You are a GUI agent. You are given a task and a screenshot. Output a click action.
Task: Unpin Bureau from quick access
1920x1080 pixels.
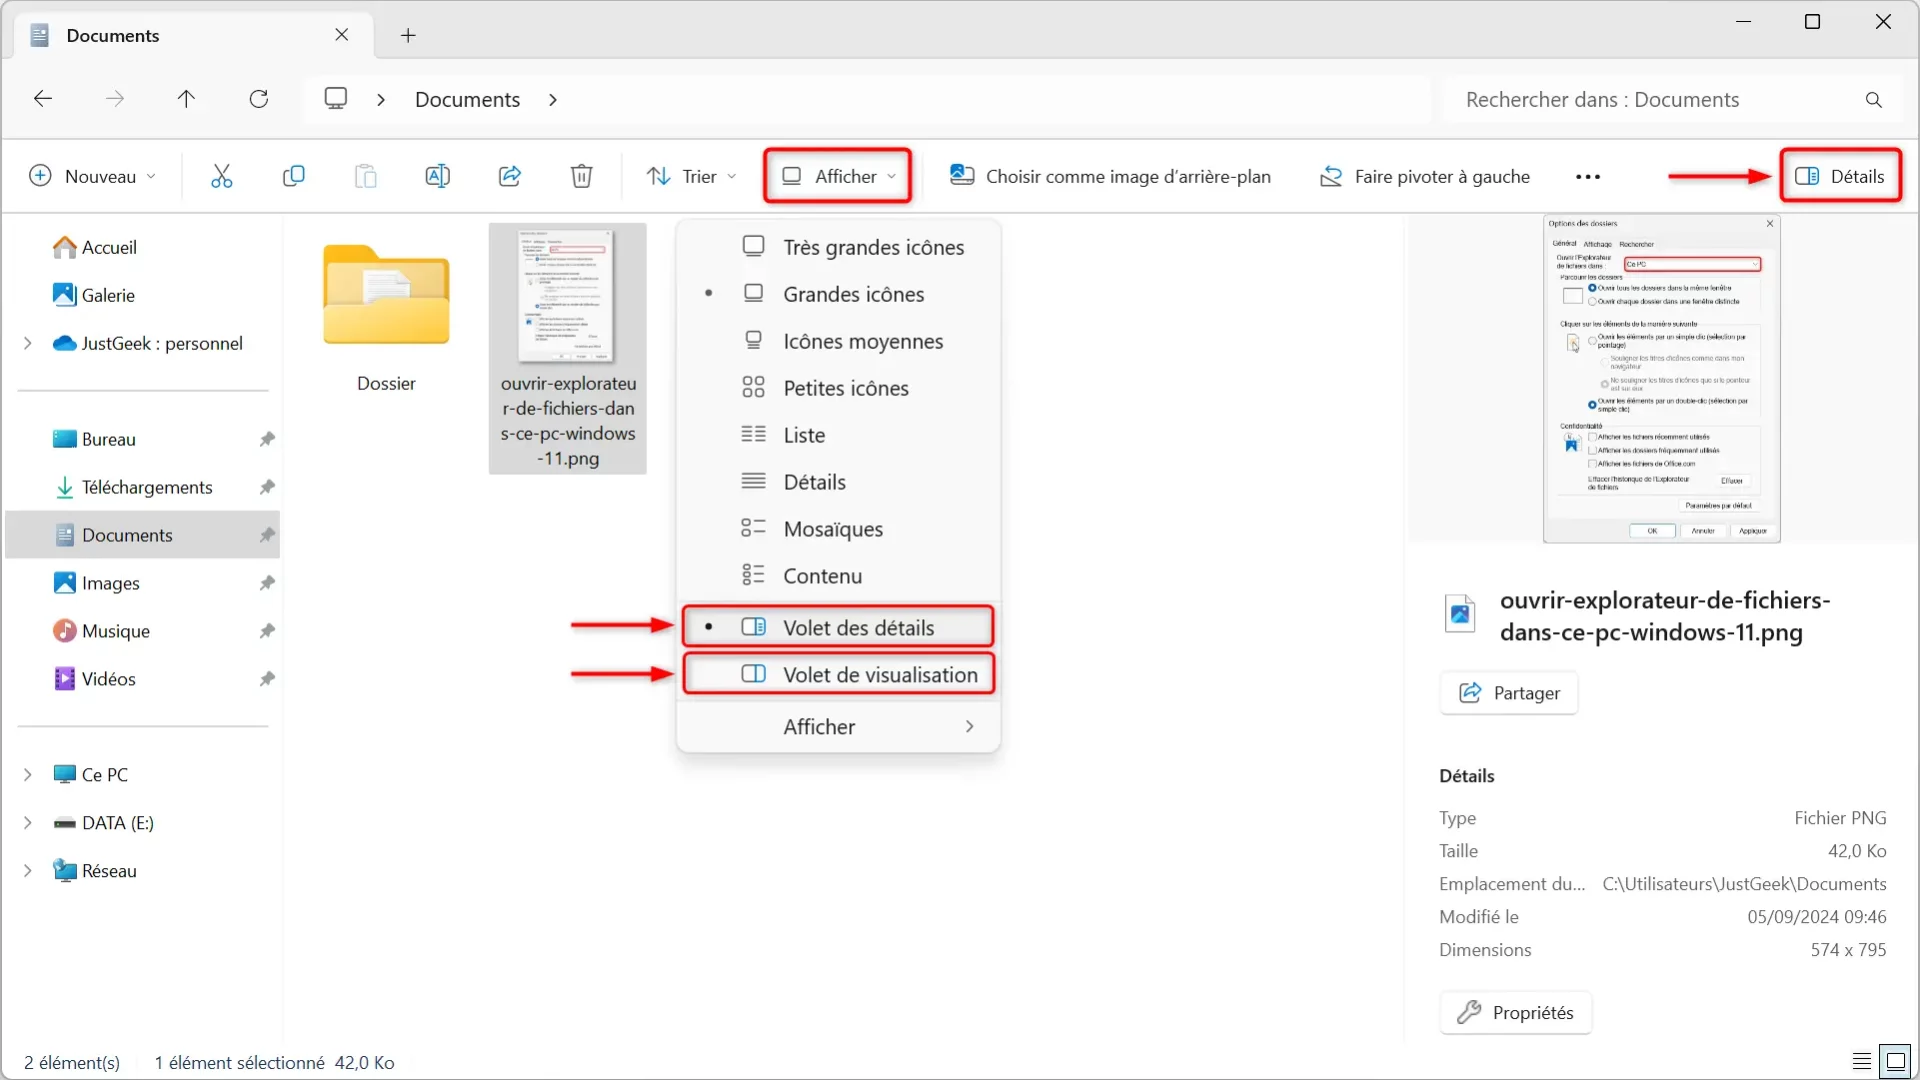267,439
